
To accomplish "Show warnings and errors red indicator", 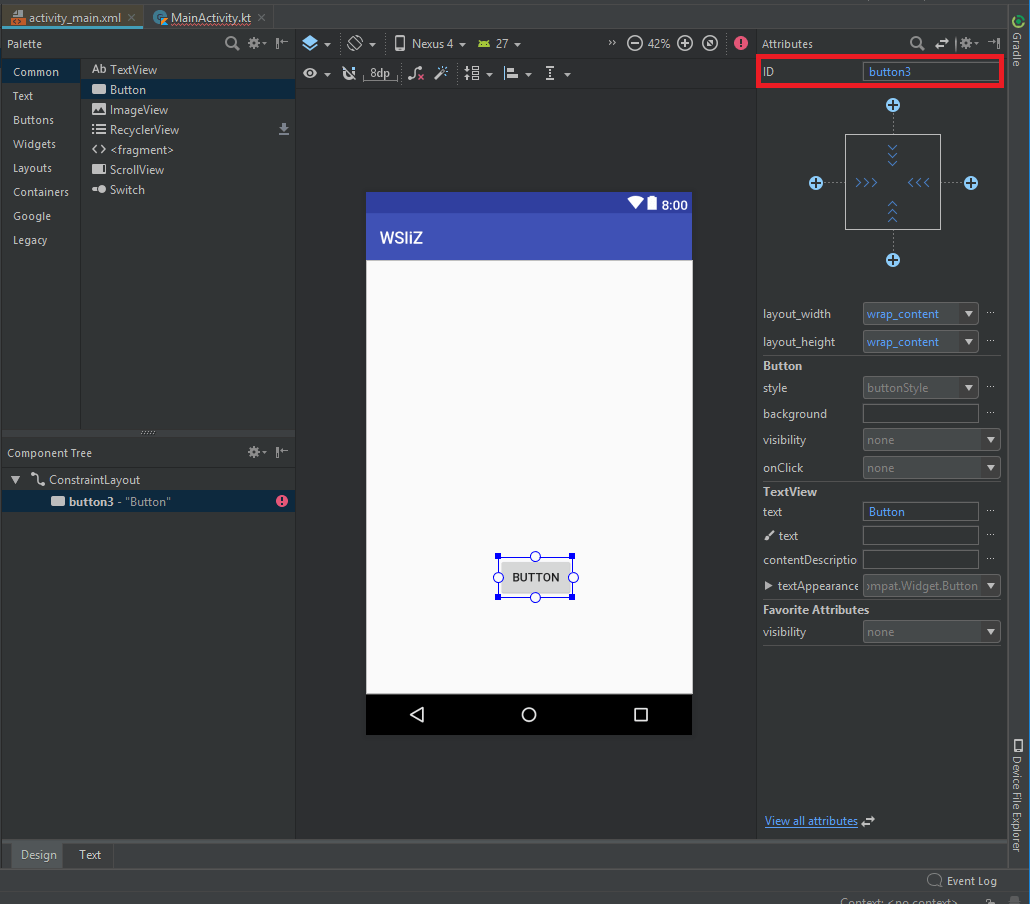I will tap(741, 43).
